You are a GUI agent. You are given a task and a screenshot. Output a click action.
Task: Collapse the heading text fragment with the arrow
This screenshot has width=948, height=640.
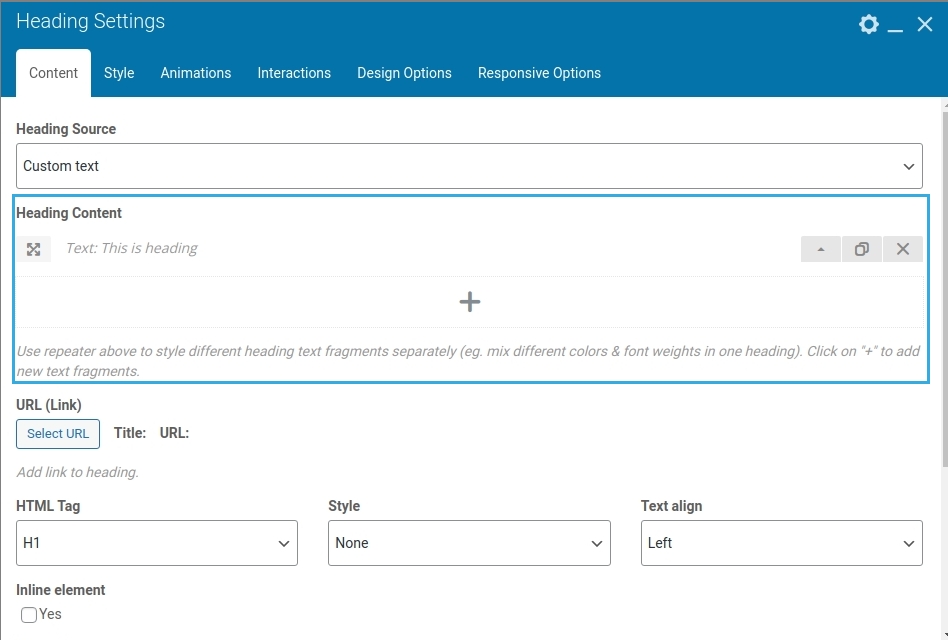click(x=821, y=249)
